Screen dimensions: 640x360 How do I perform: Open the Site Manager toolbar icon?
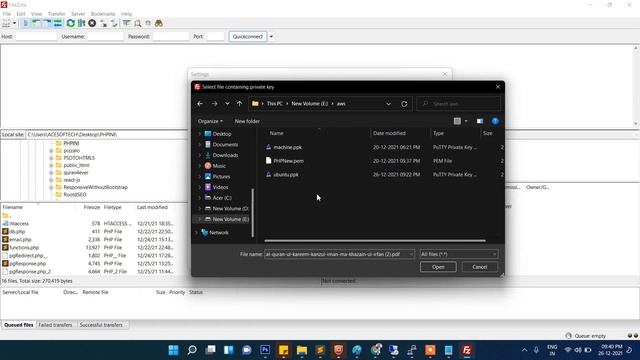(x=6, y=23)
